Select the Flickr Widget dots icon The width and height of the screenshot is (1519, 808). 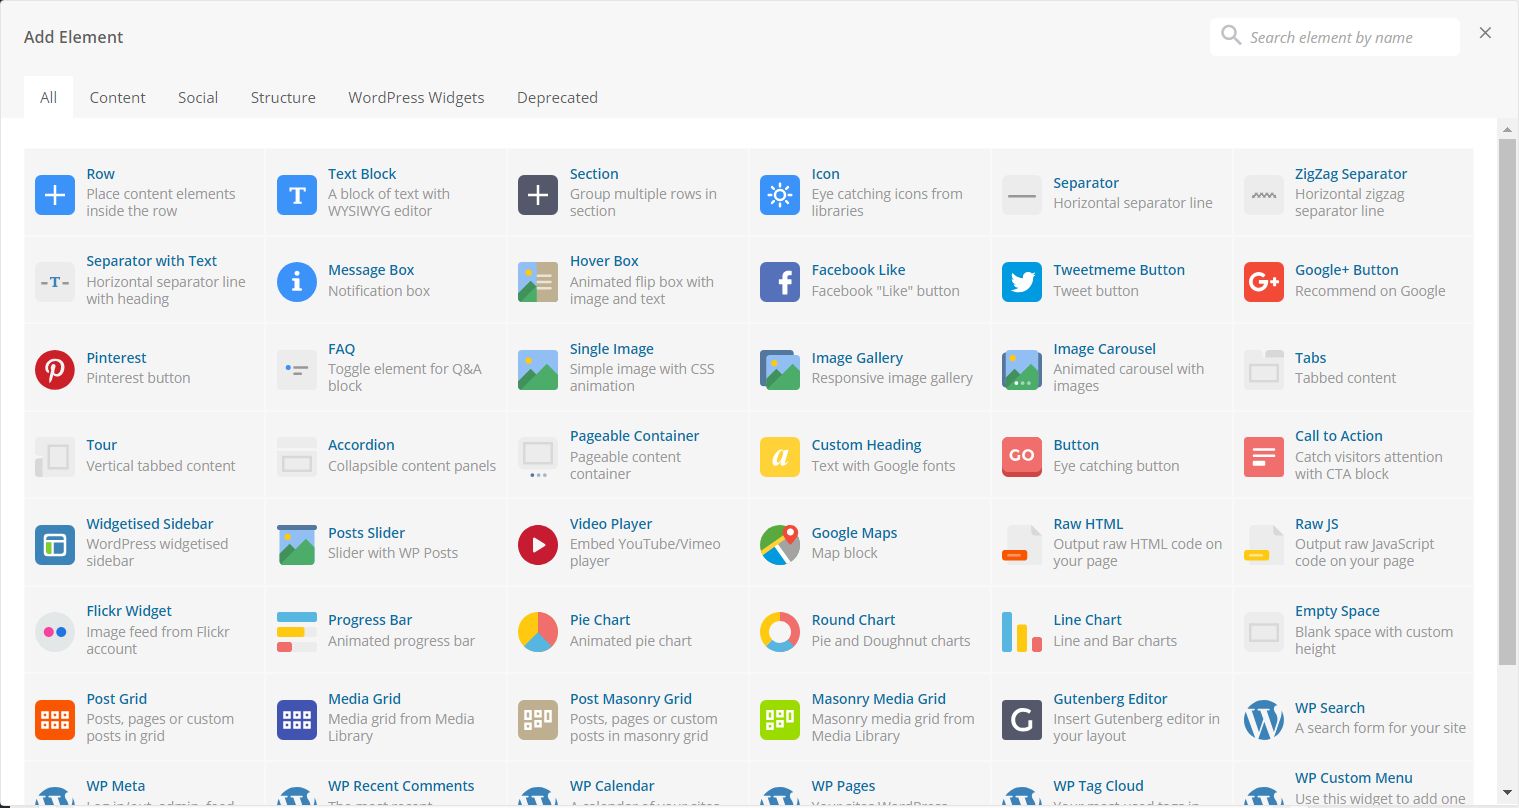pyautogui.click(x=55, y=632)
